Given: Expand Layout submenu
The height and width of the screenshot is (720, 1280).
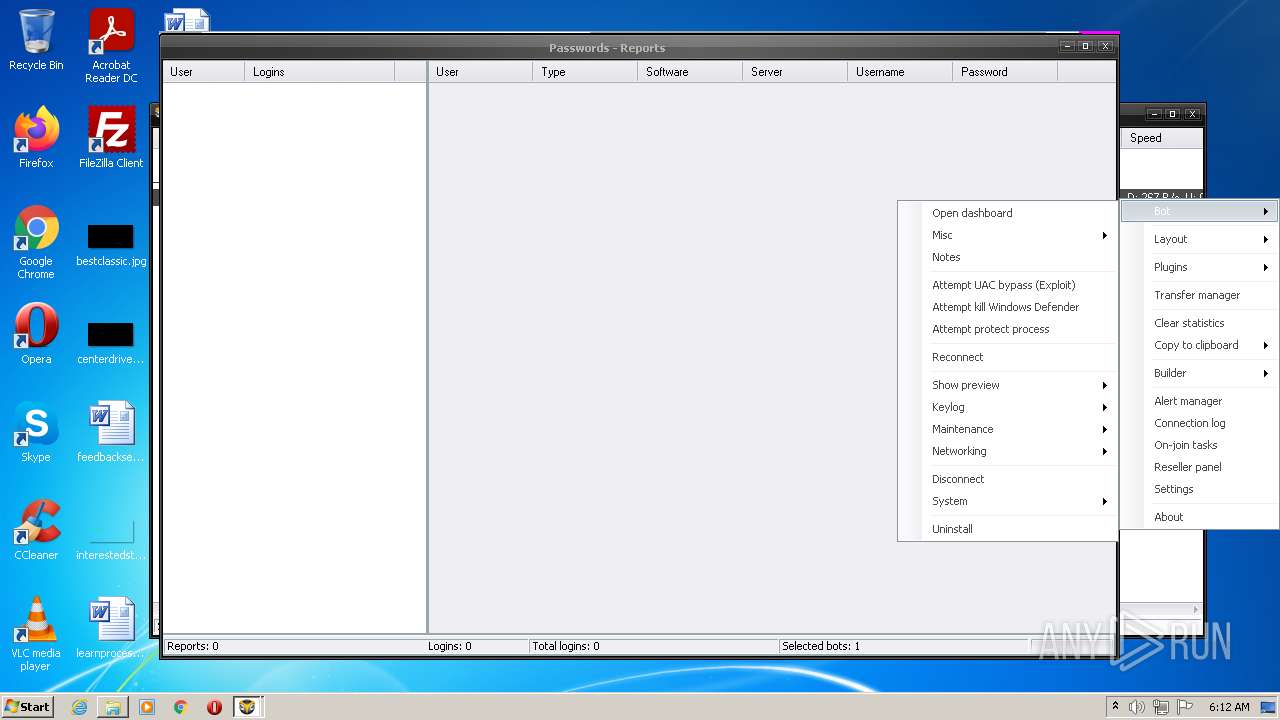Looking at the screenshot, I should pyautogui.click(x=1199, y=239).
